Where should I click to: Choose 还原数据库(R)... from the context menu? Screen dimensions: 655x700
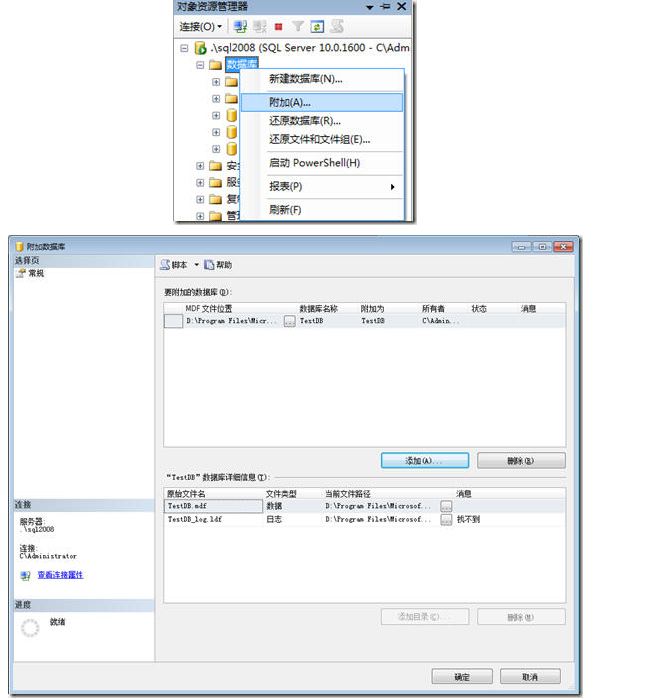point(304,121)
